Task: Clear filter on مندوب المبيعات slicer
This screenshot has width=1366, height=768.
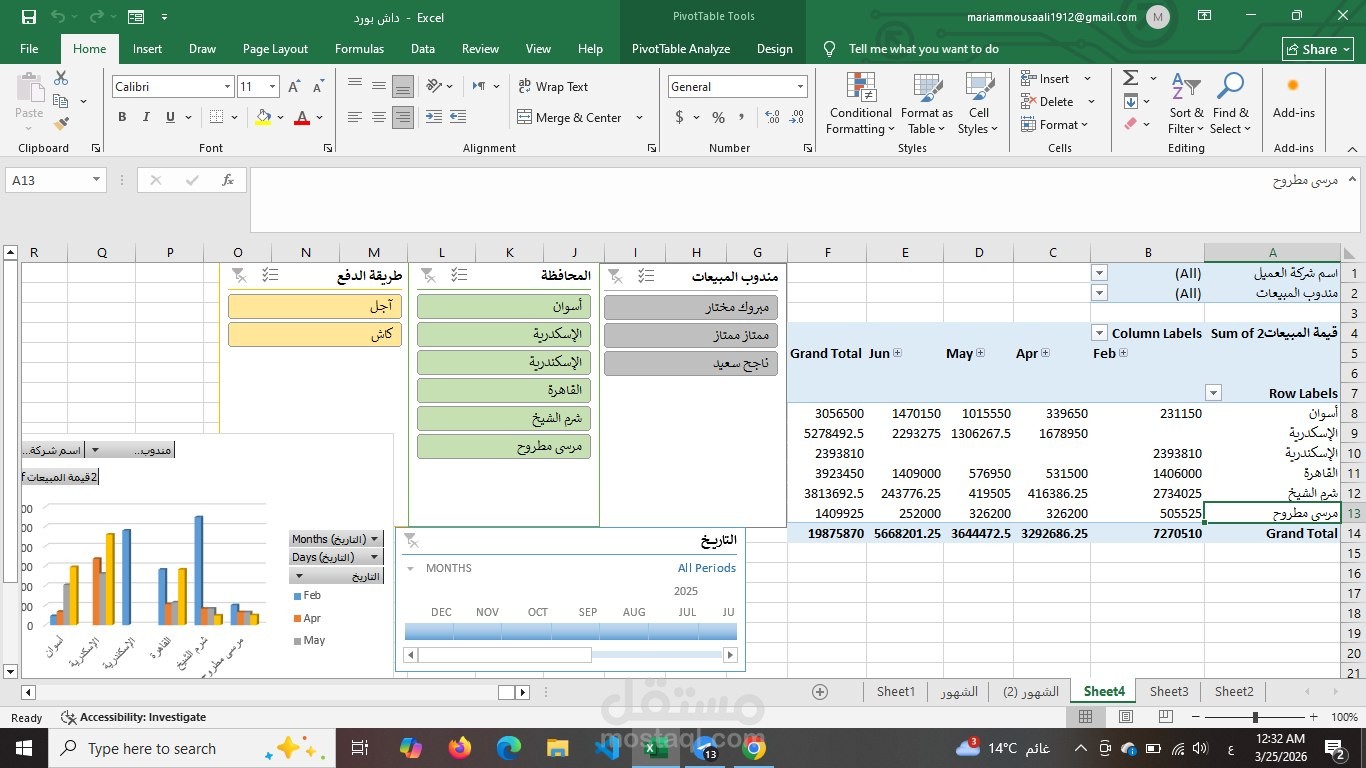Action: pyautogui.click(x=616, y=275)
